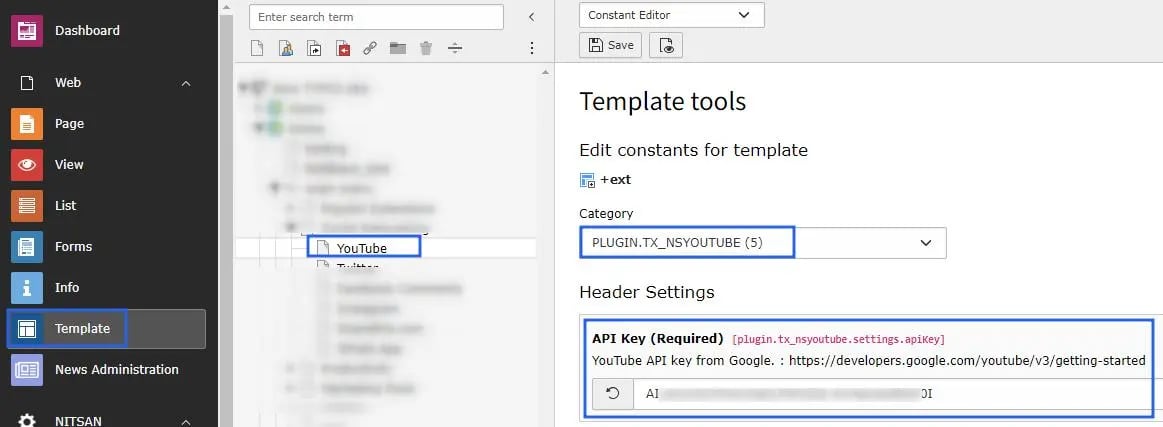Open the View module eye icon
The height and width of the screenshot is (427, 1163).
click(27, 165)
